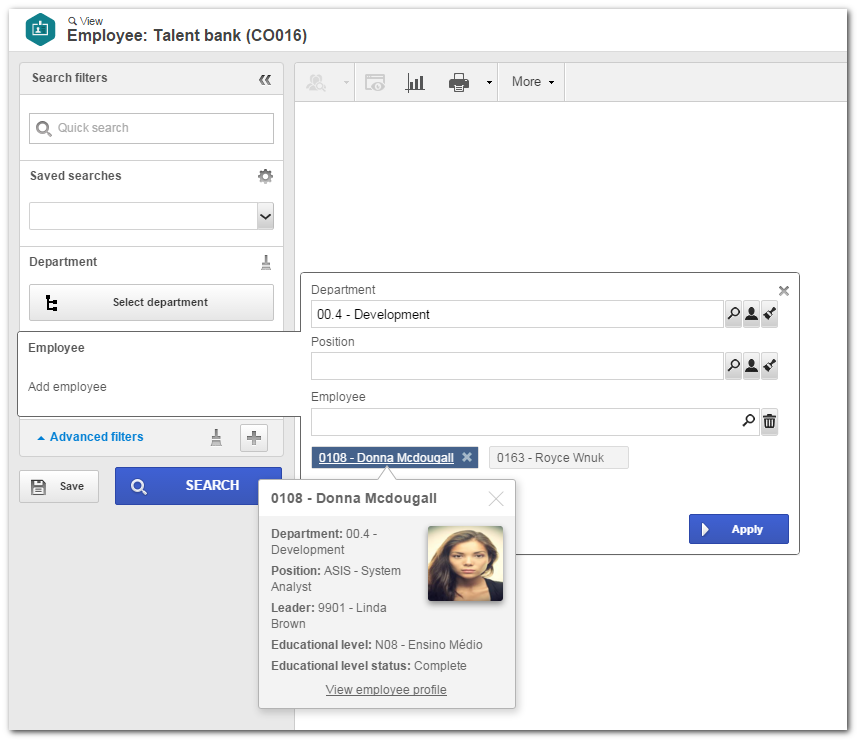Clear the Department filter with broom icon
857x740 pixels.
(266, 263)
